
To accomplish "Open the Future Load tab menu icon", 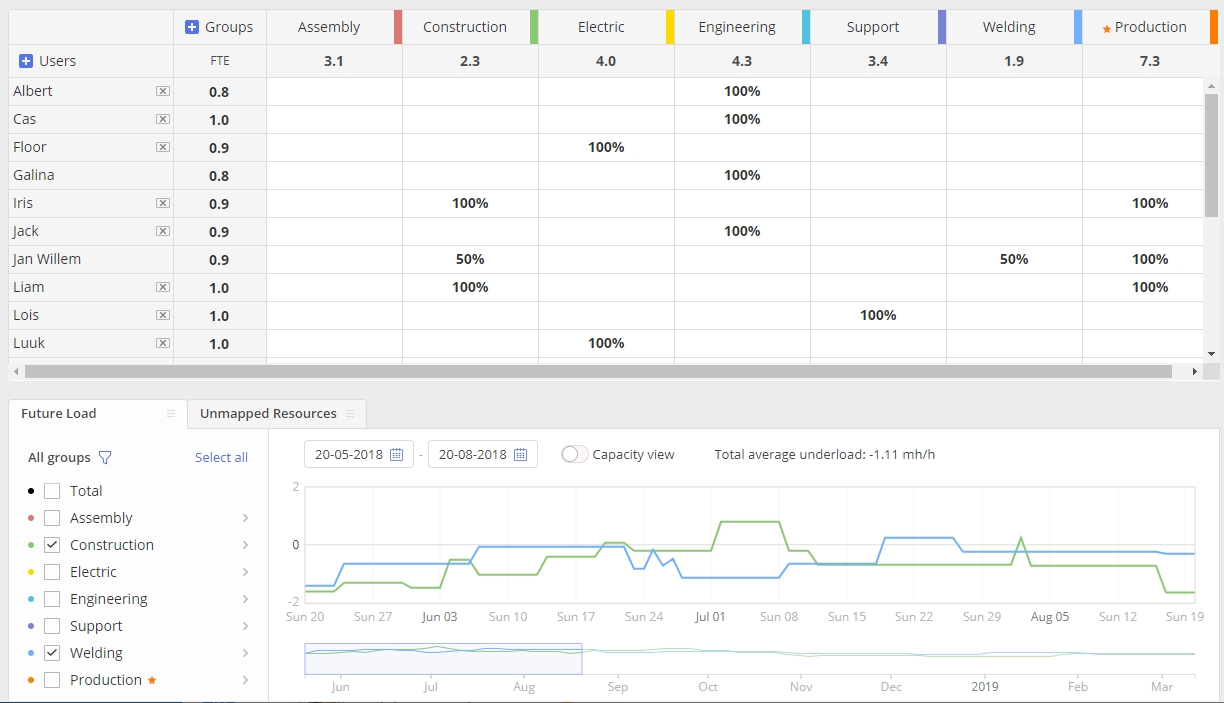I will [171, 413].
